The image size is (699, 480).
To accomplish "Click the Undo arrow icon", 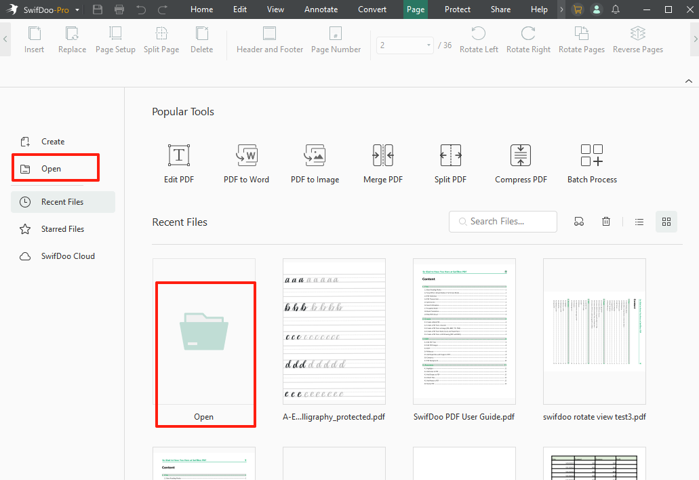I will (141, 9).
